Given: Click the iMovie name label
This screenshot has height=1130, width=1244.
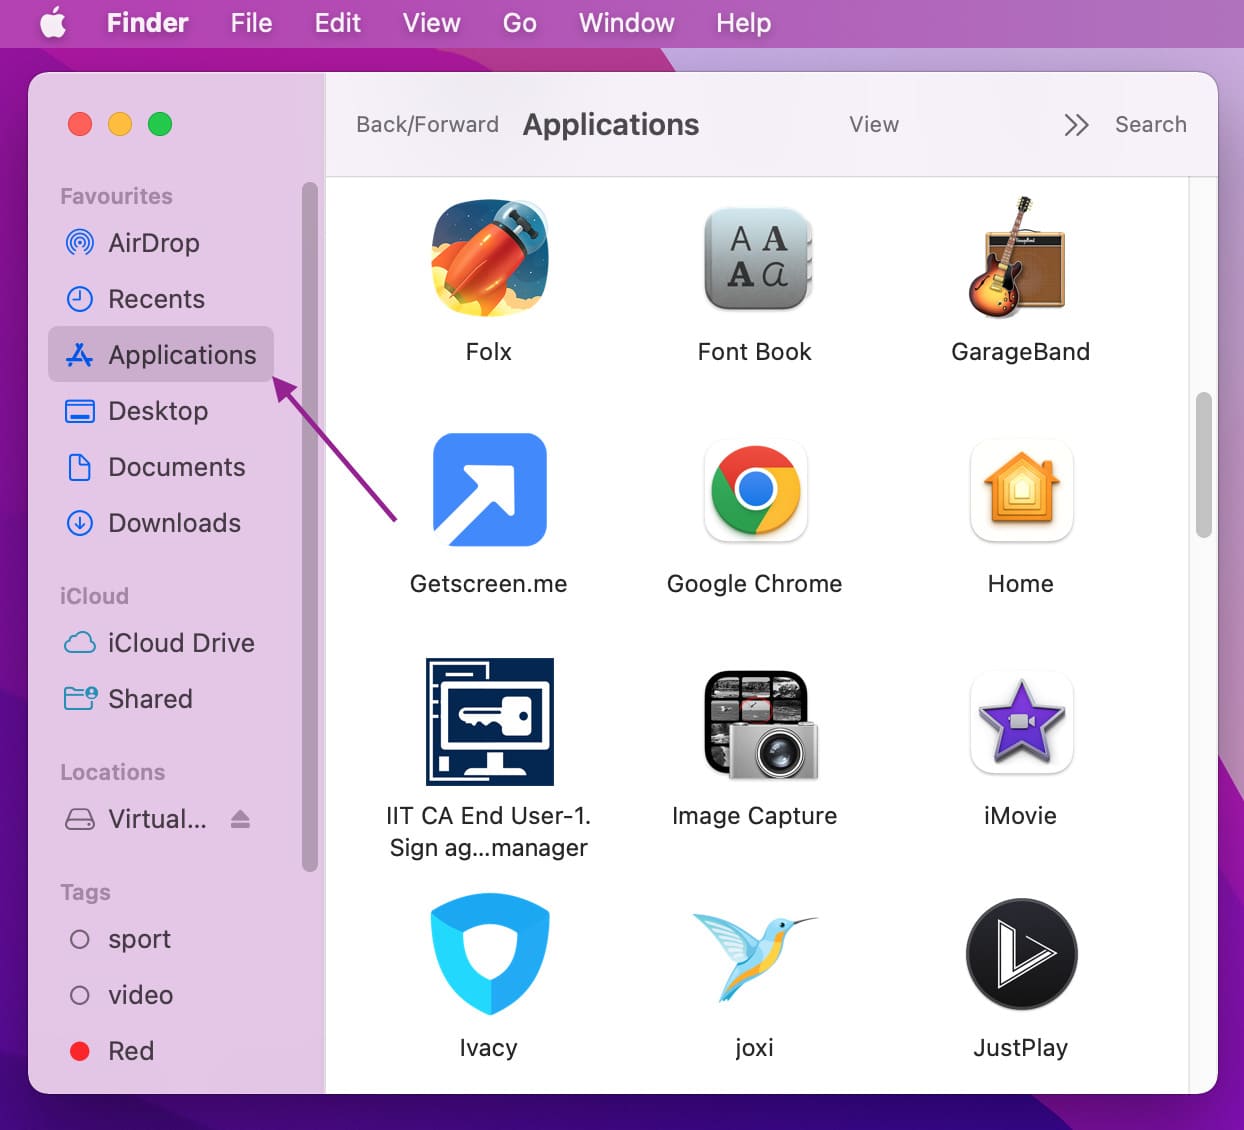Looking at the screenshot, I should [x=1021, y=816].
